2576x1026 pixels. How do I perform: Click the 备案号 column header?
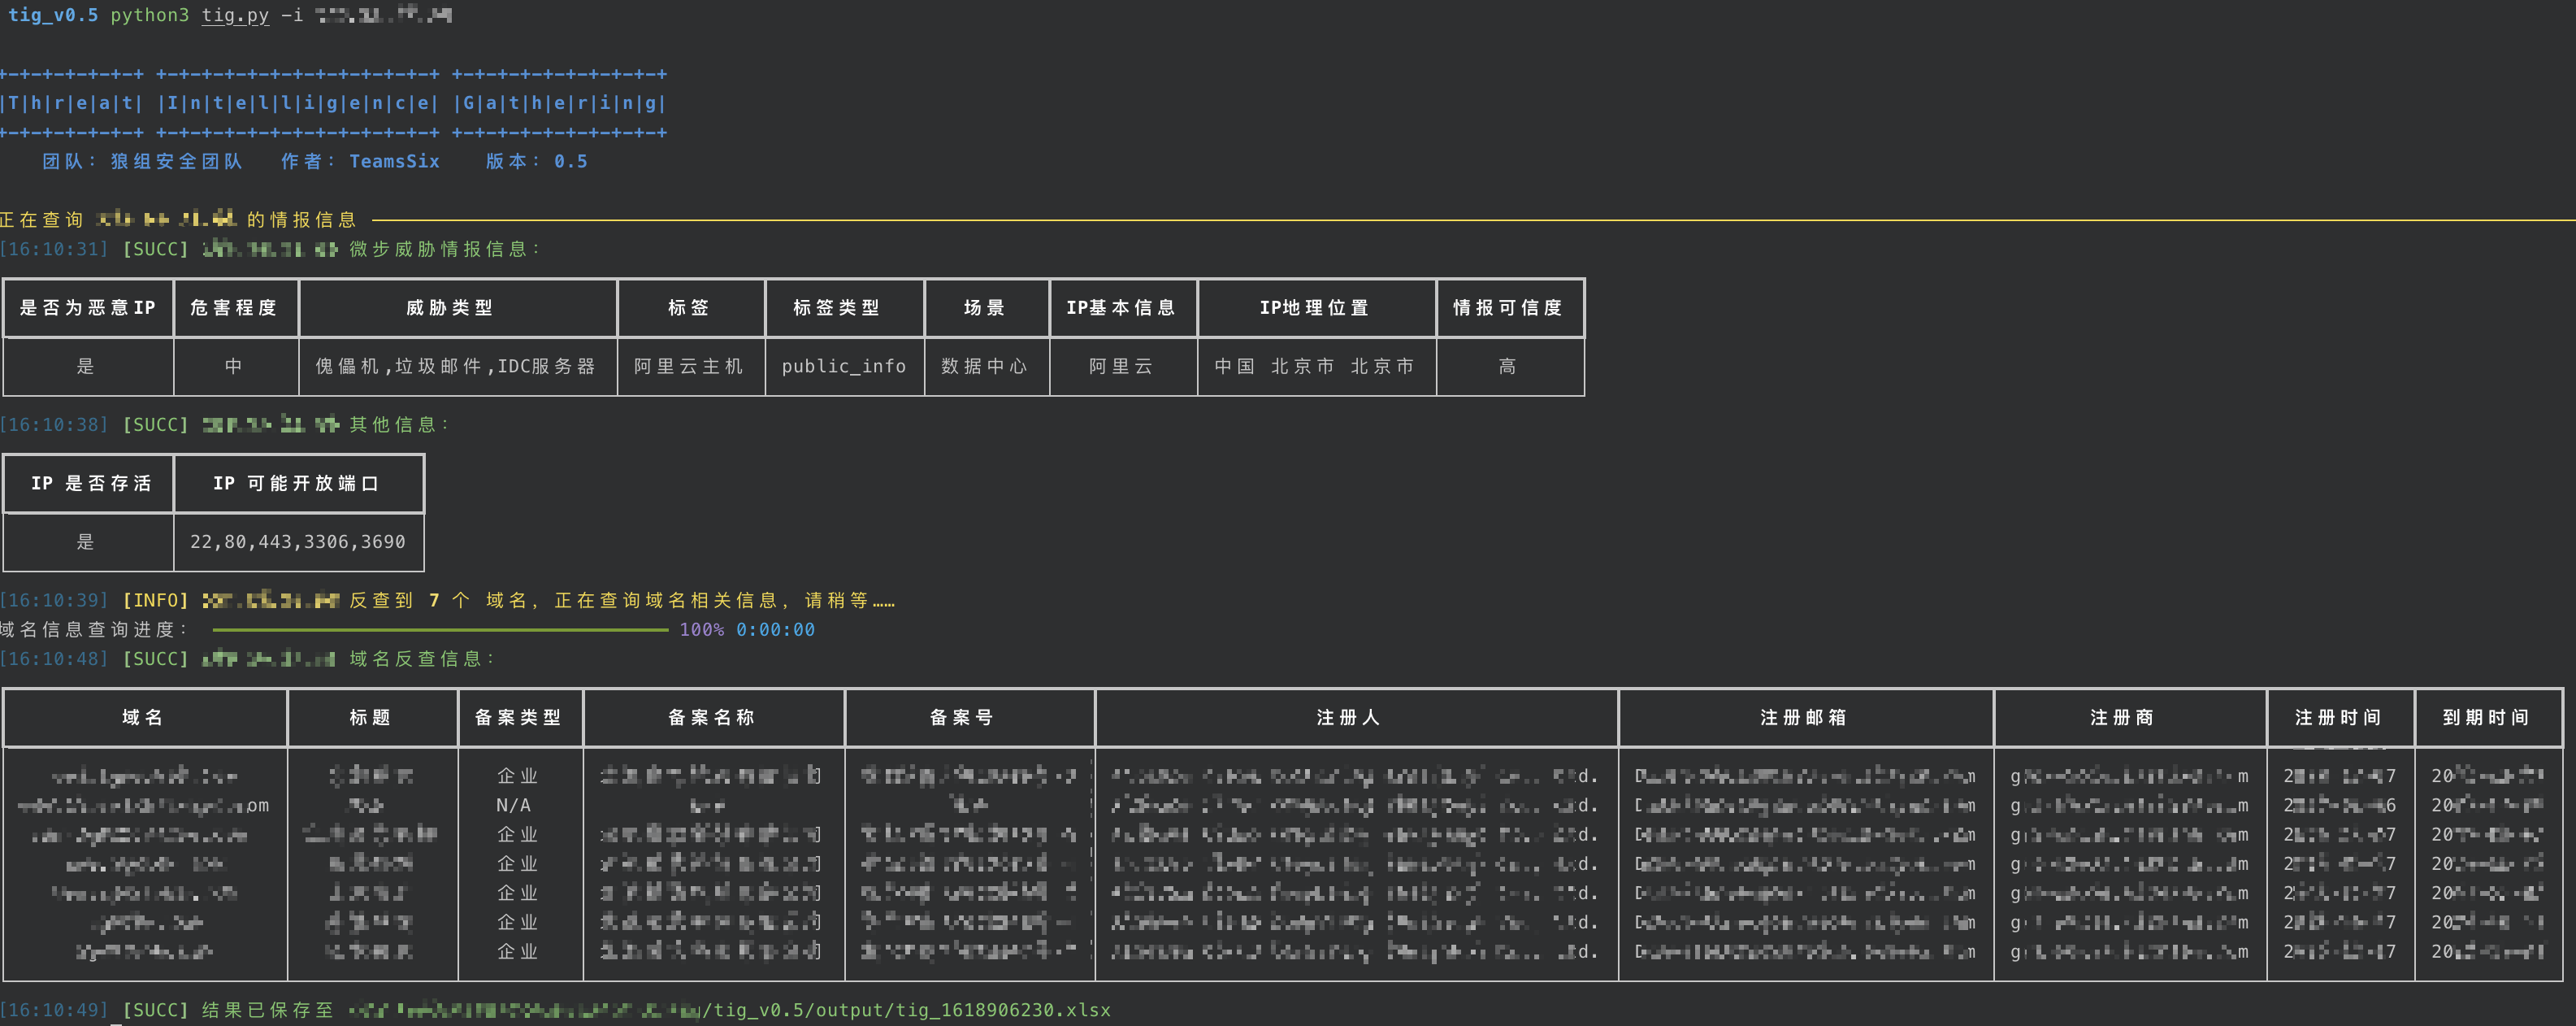tap(962, 717)
